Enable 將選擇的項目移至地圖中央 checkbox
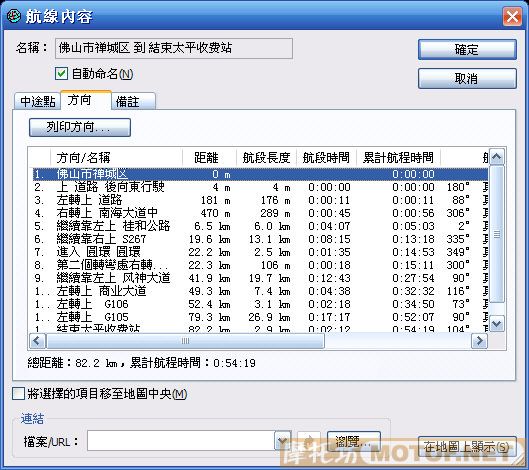The image size is (529, 470). pos(18,393)
